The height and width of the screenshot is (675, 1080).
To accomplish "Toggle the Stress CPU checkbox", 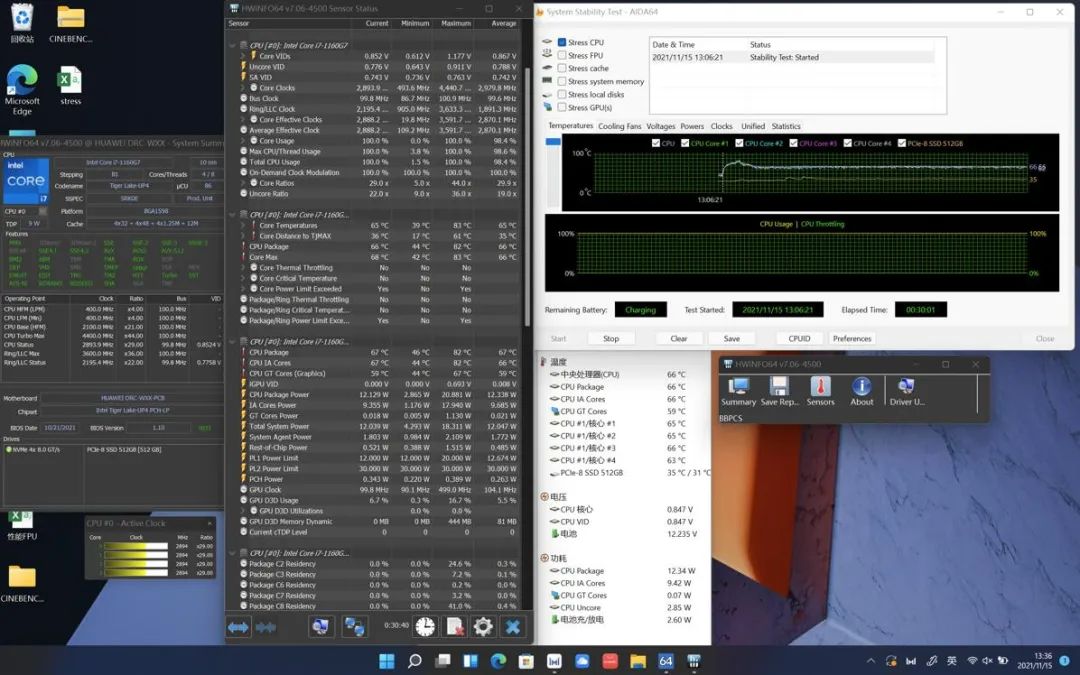I will [x=562, y=42].
